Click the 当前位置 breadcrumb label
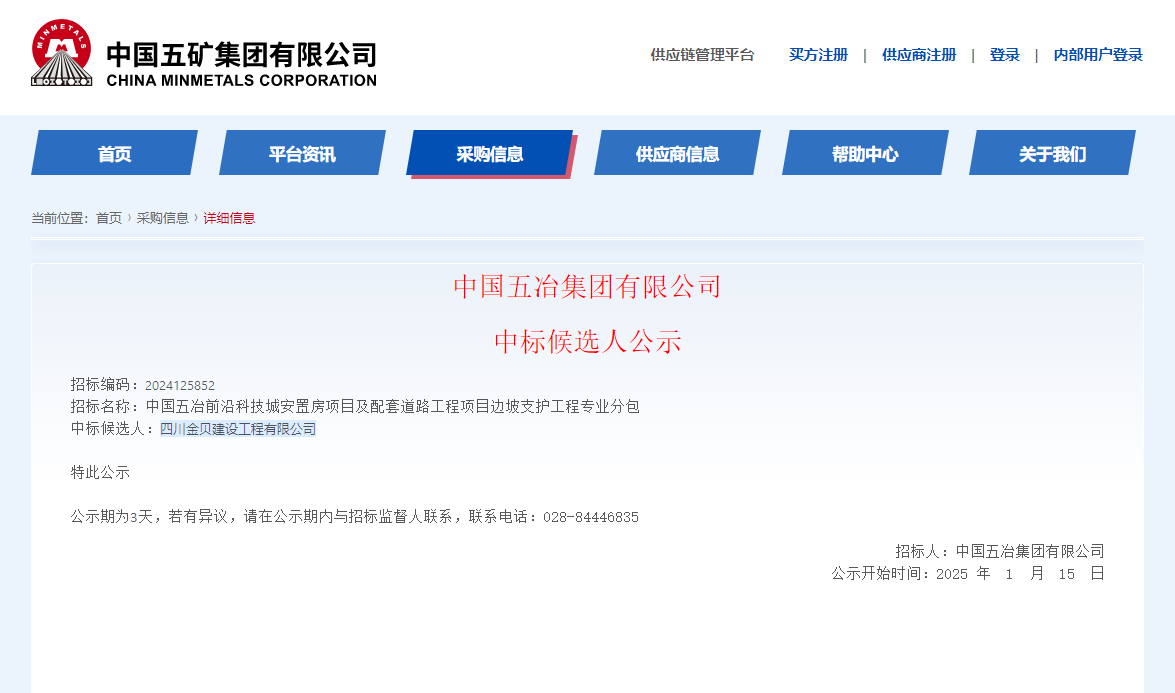The image size is (1175, 693). (x=60, y=218)
